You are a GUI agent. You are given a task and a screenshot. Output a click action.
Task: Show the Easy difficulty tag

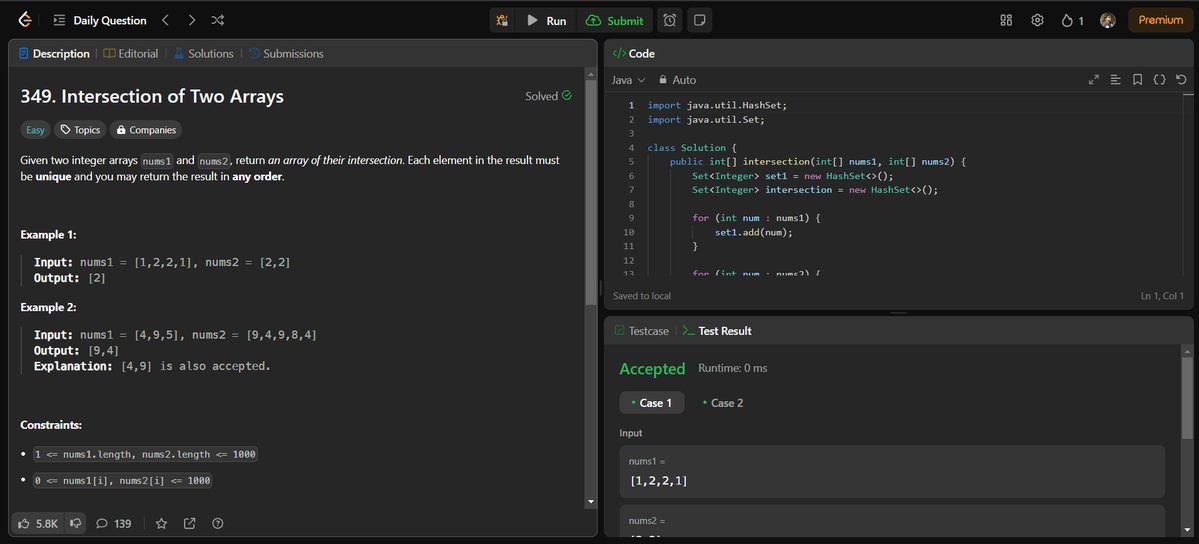click(x=35, y=129)
